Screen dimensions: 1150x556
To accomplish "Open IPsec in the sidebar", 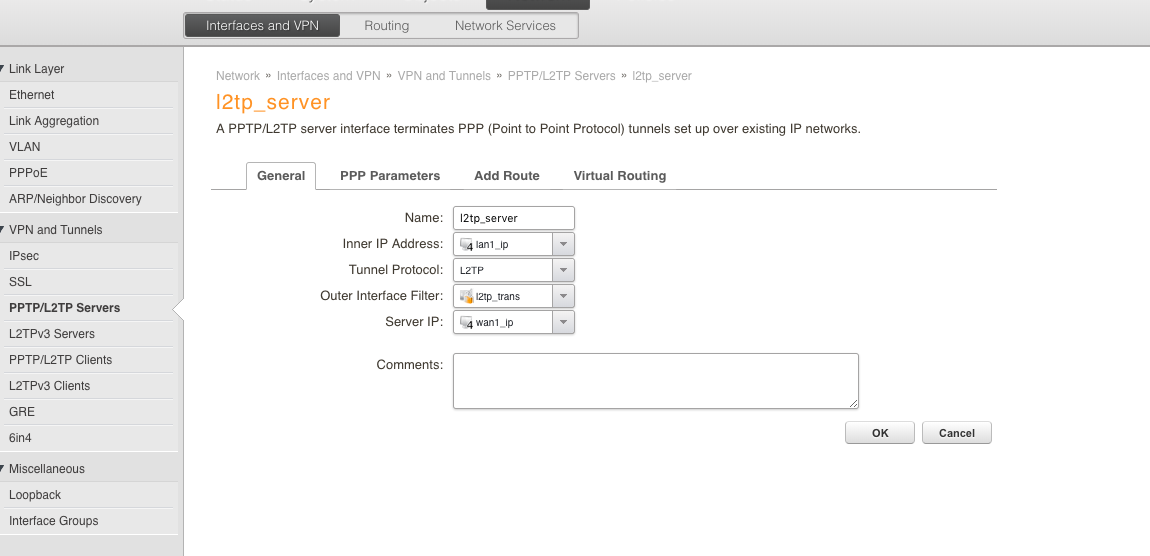I will point(24,256).
